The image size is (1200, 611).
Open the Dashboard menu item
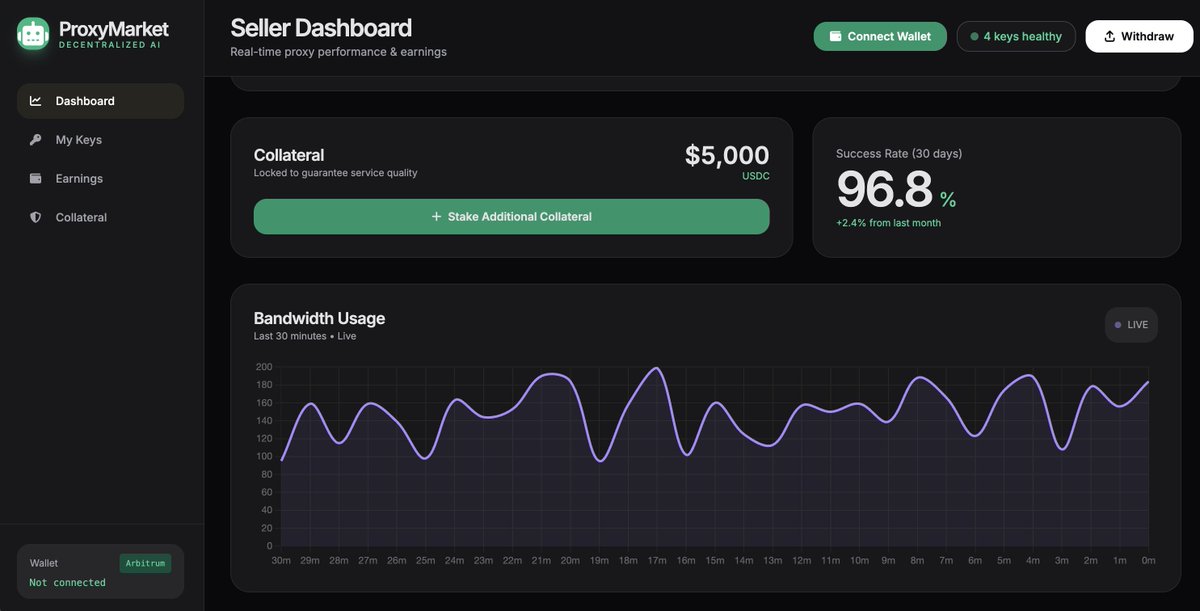point(100,101)
